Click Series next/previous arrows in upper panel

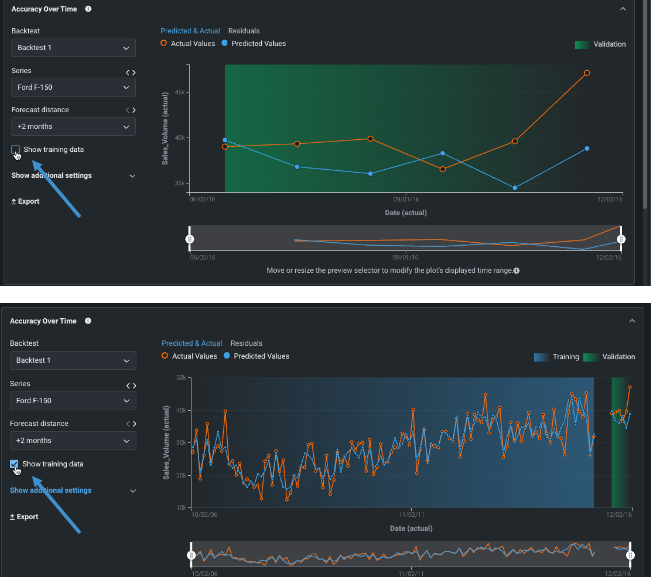[x=130, y=72]
